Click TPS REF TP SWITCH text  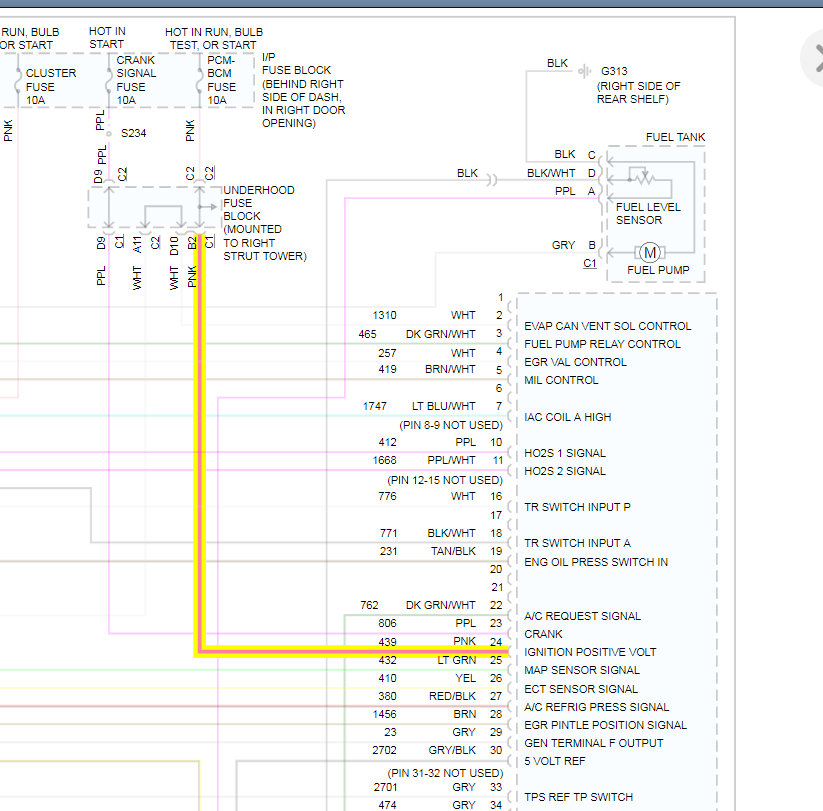(x=578, y=797)
